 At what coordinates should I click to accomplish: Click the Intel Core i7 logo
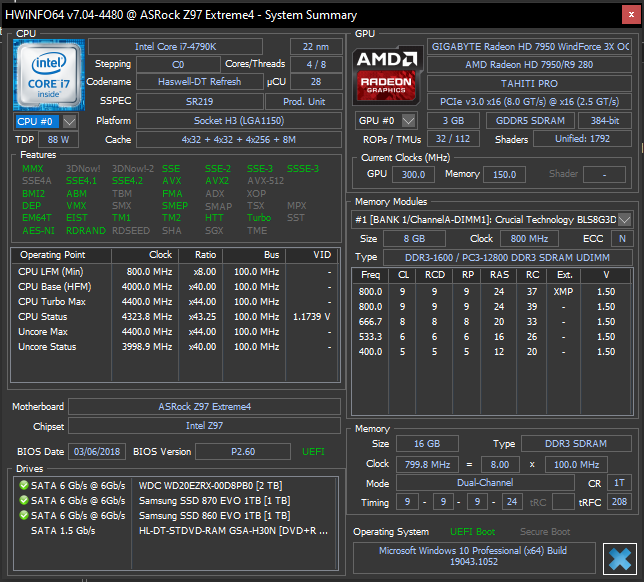49,75
